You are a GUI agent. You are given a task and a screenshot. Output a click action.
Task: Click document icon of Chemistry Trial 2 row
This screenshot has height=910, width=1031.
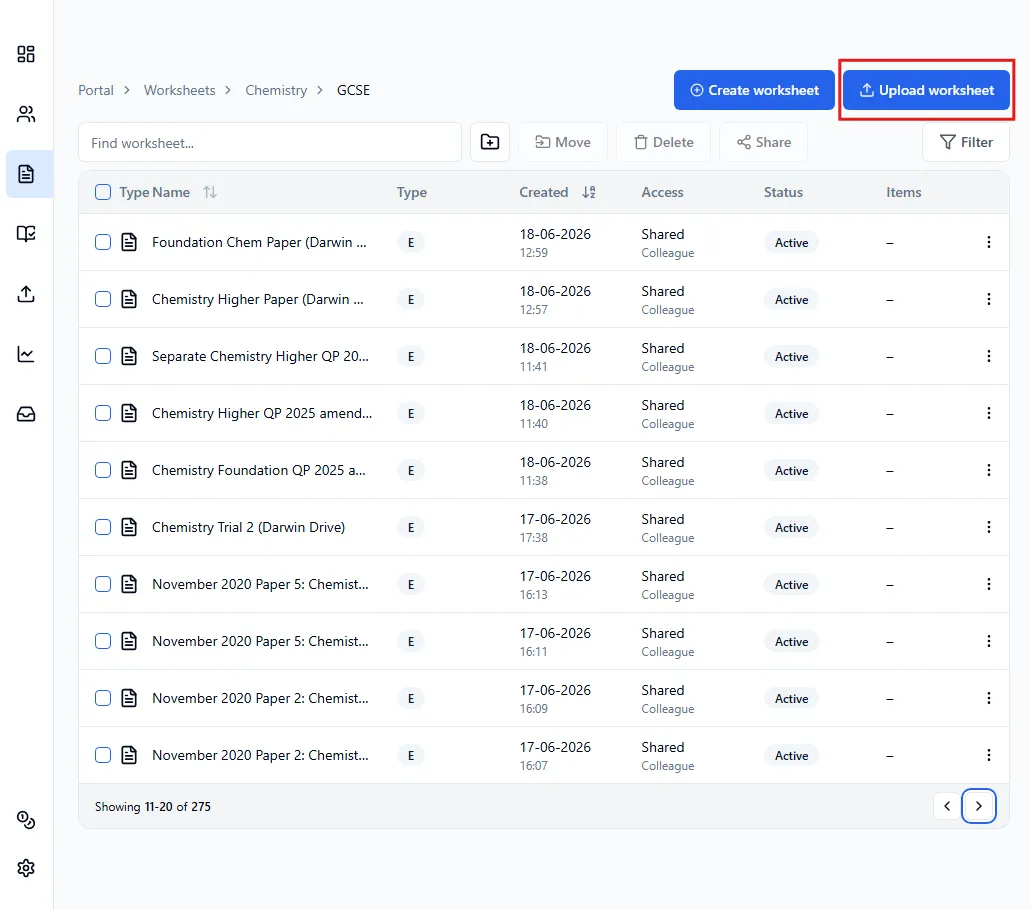[129, 527]
